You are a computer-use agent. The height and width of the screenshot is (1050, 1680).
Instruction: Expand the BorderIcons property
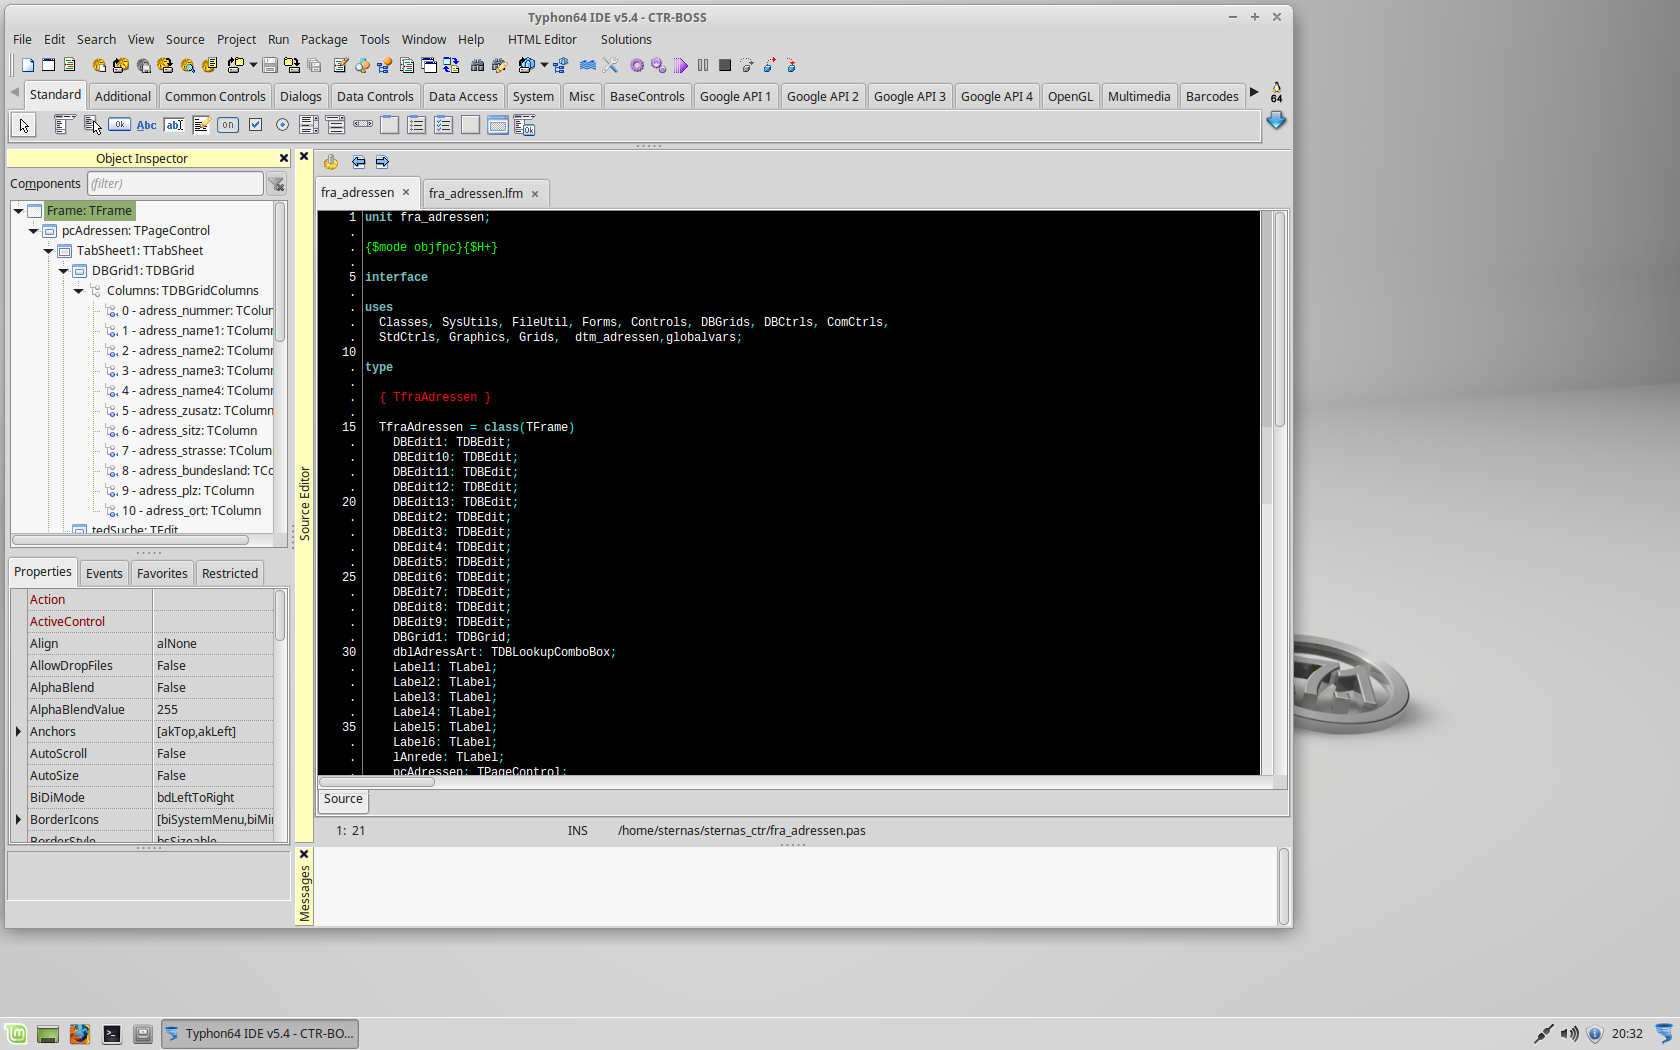[18, 820]
